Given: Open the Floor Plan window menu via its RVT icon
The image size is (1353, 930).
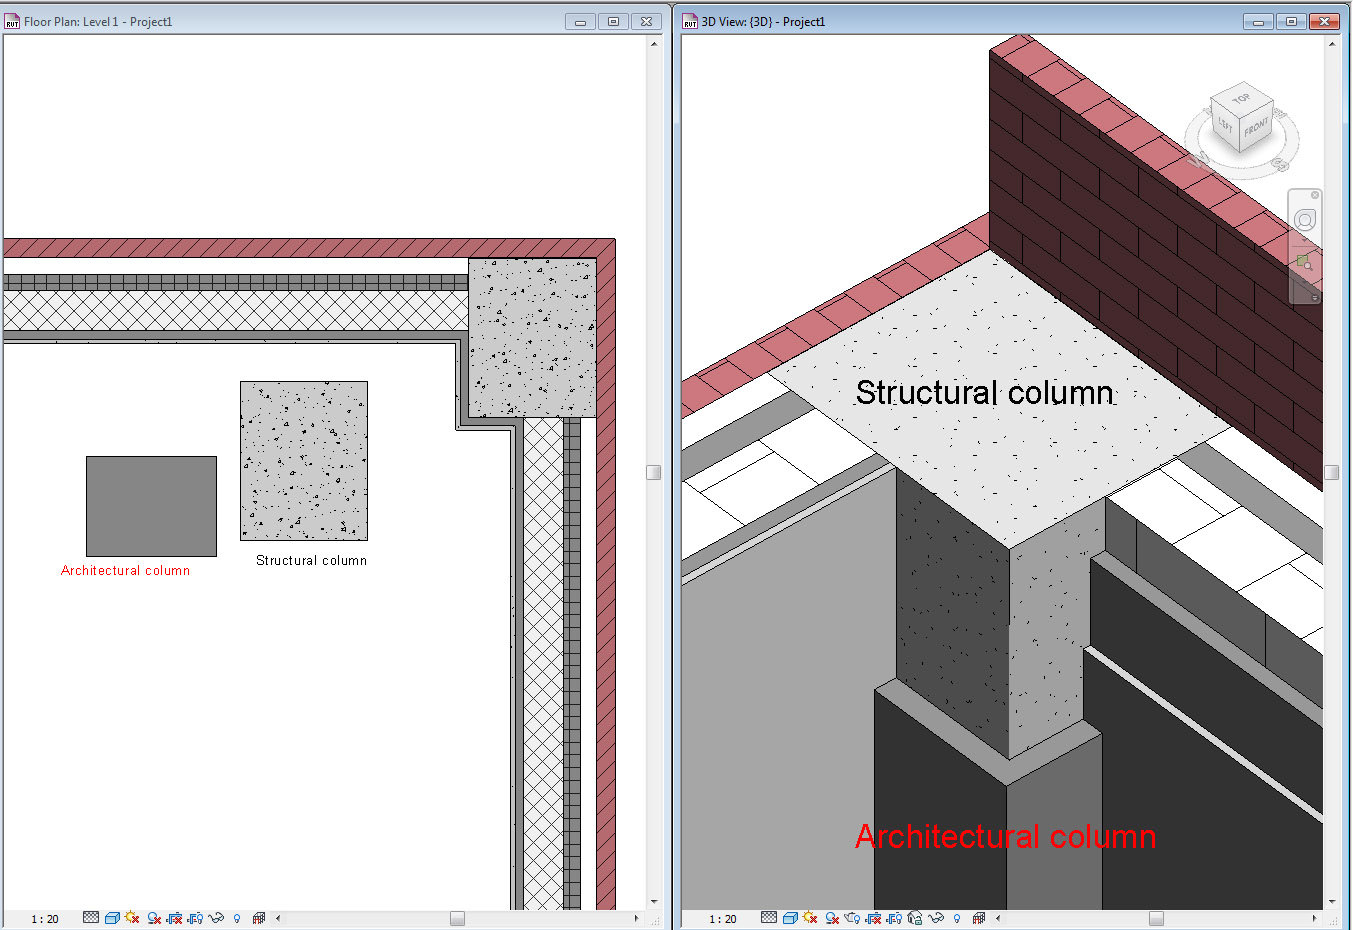Looking at the screenshot, I should tap(11, 20).
